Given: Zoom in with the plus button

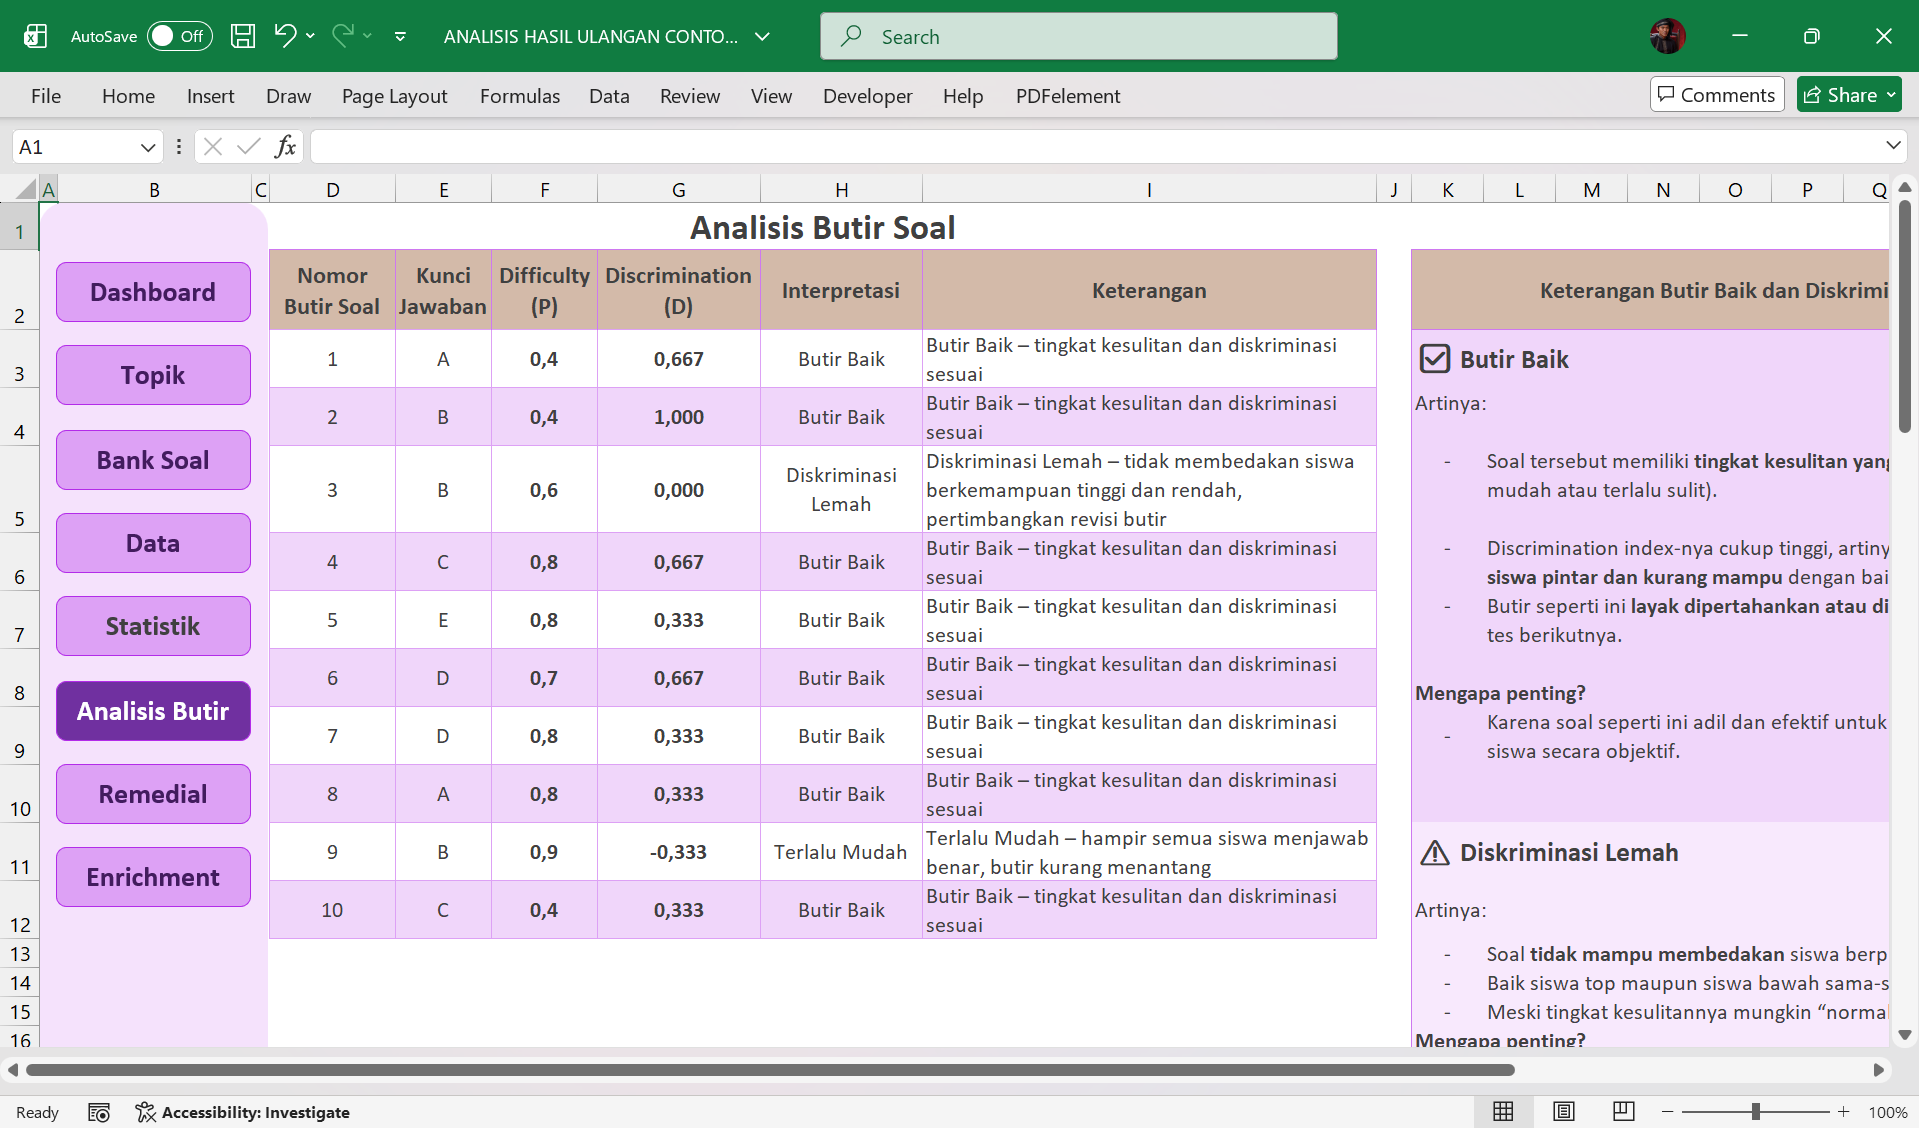Looking at the screenshot, I should (x=1843, y=1112).
